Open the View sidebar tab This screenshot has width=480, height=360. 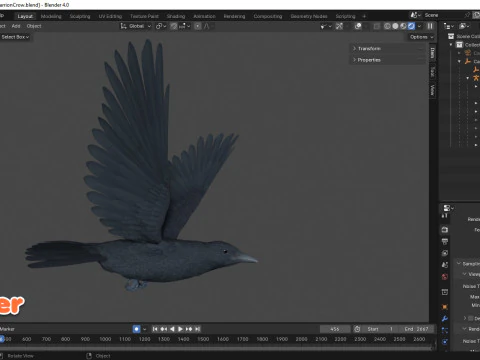[432, 90]
